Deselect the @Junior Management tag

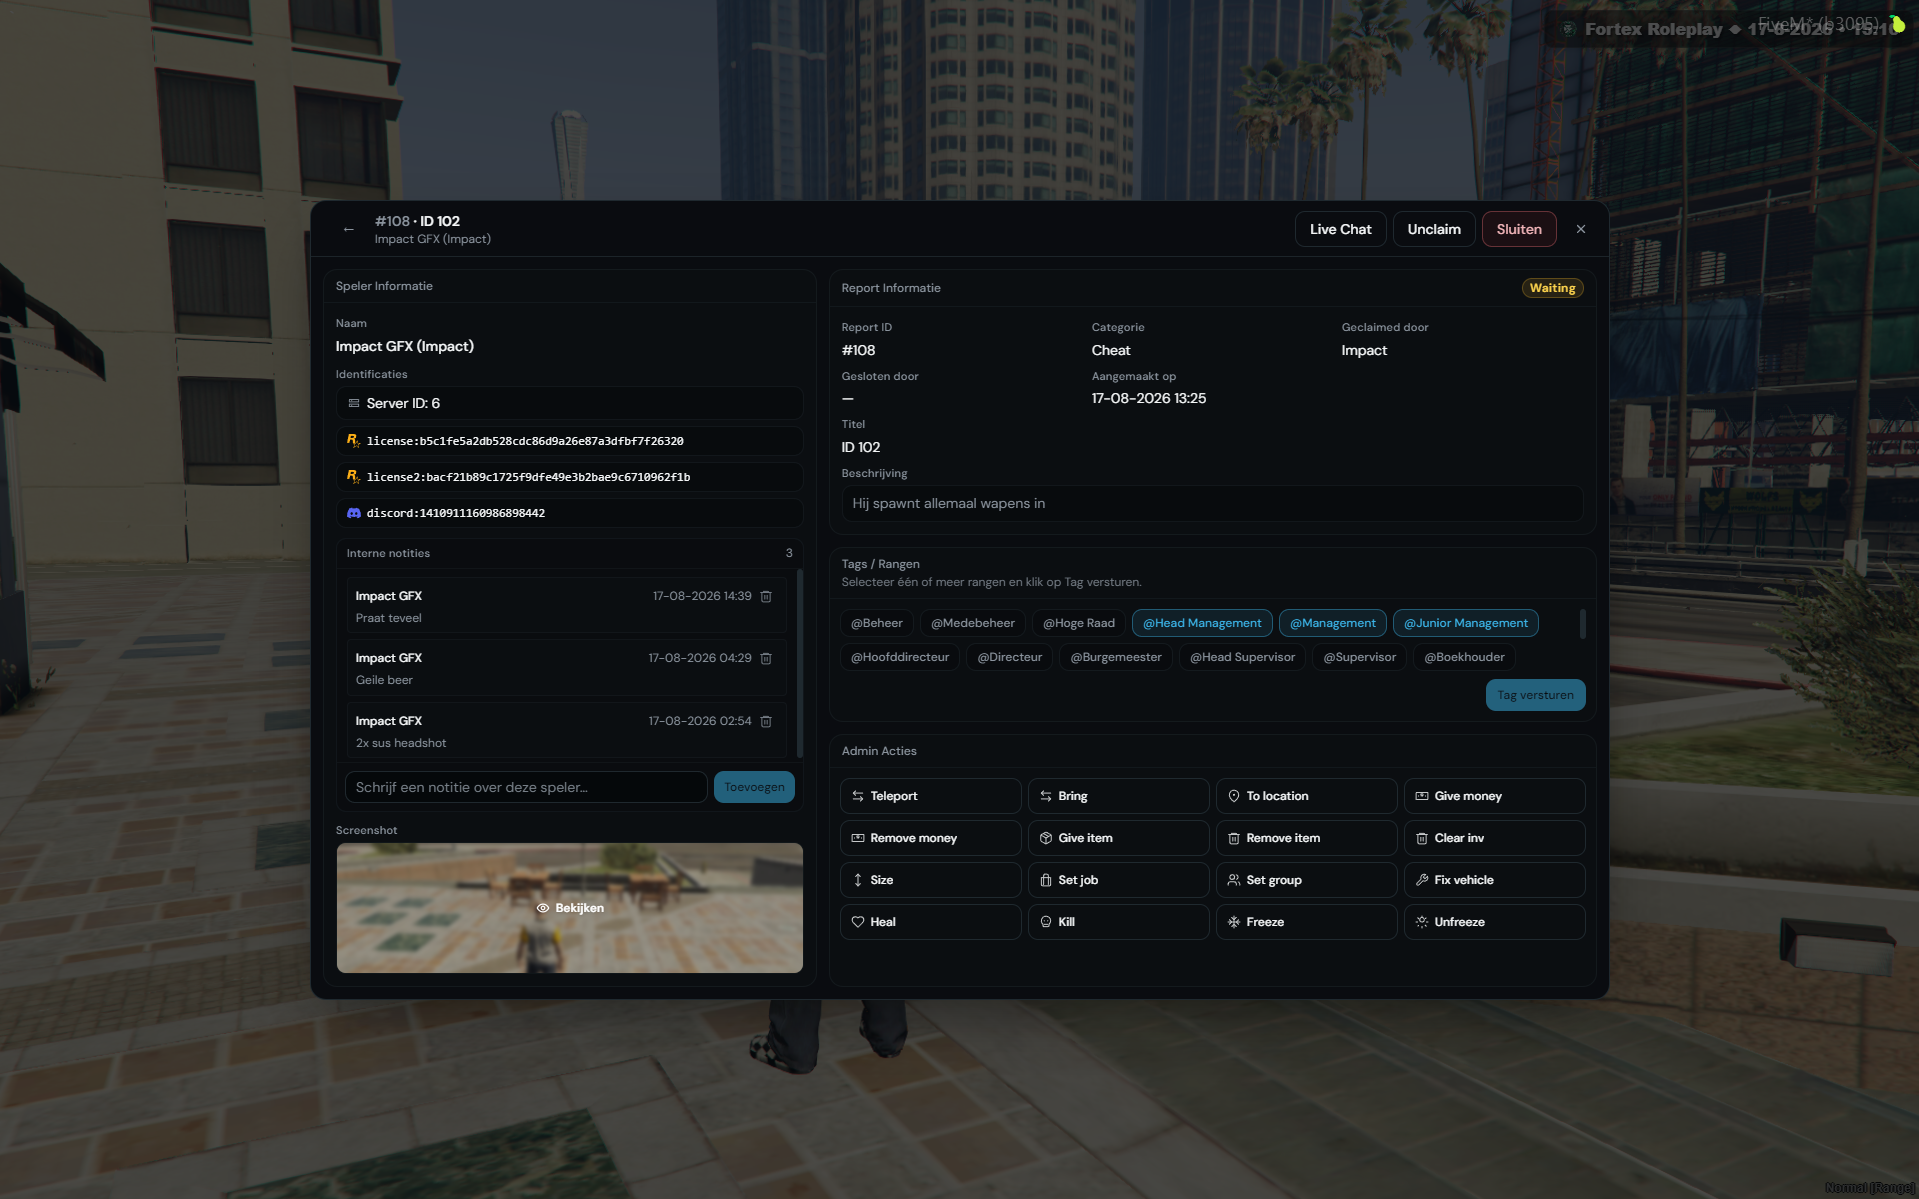(x=1465, y=623)
